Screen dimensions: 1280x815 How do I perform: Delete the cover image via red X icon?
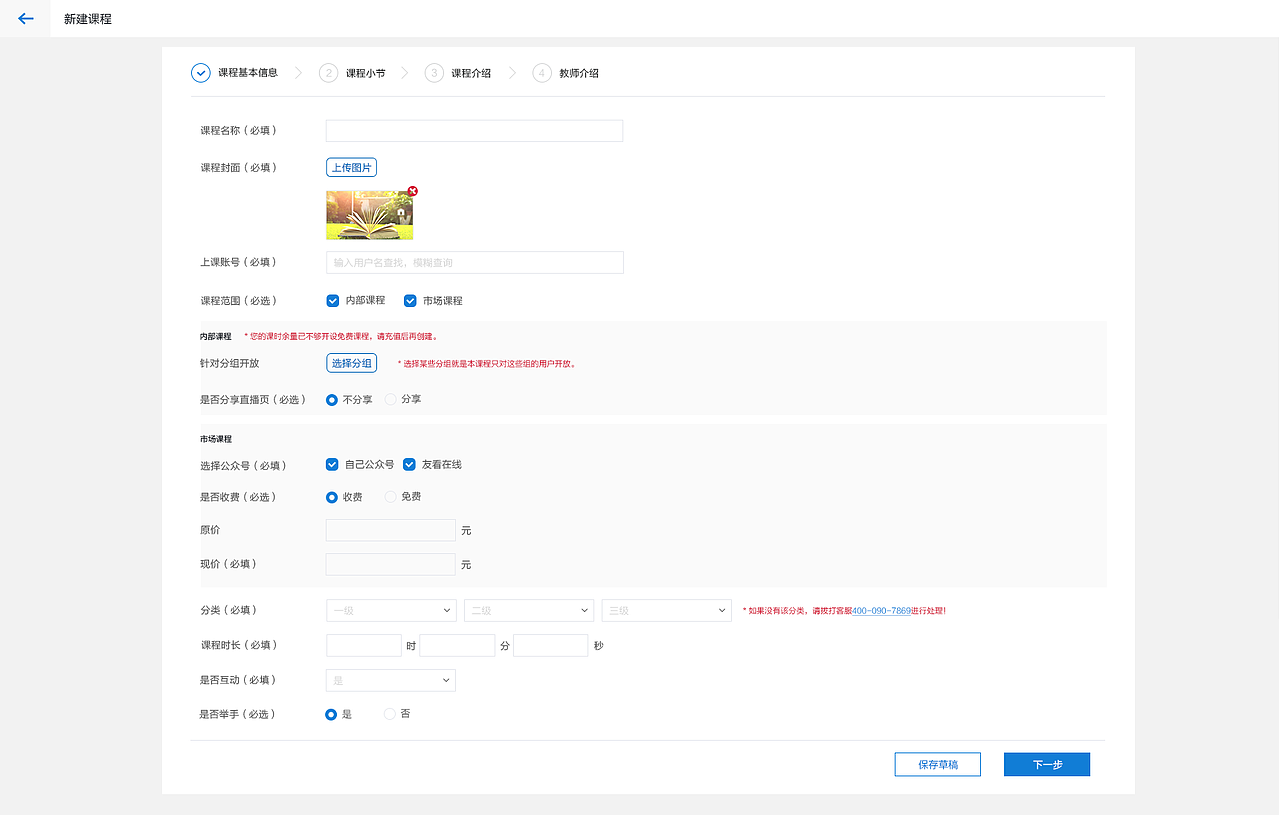(412, 191)
